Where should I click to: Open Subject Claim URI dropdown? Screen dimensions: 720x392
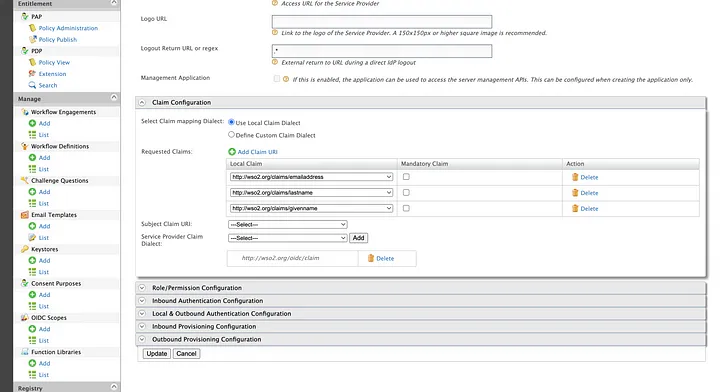pyautogui.click(x=287, y=224)
